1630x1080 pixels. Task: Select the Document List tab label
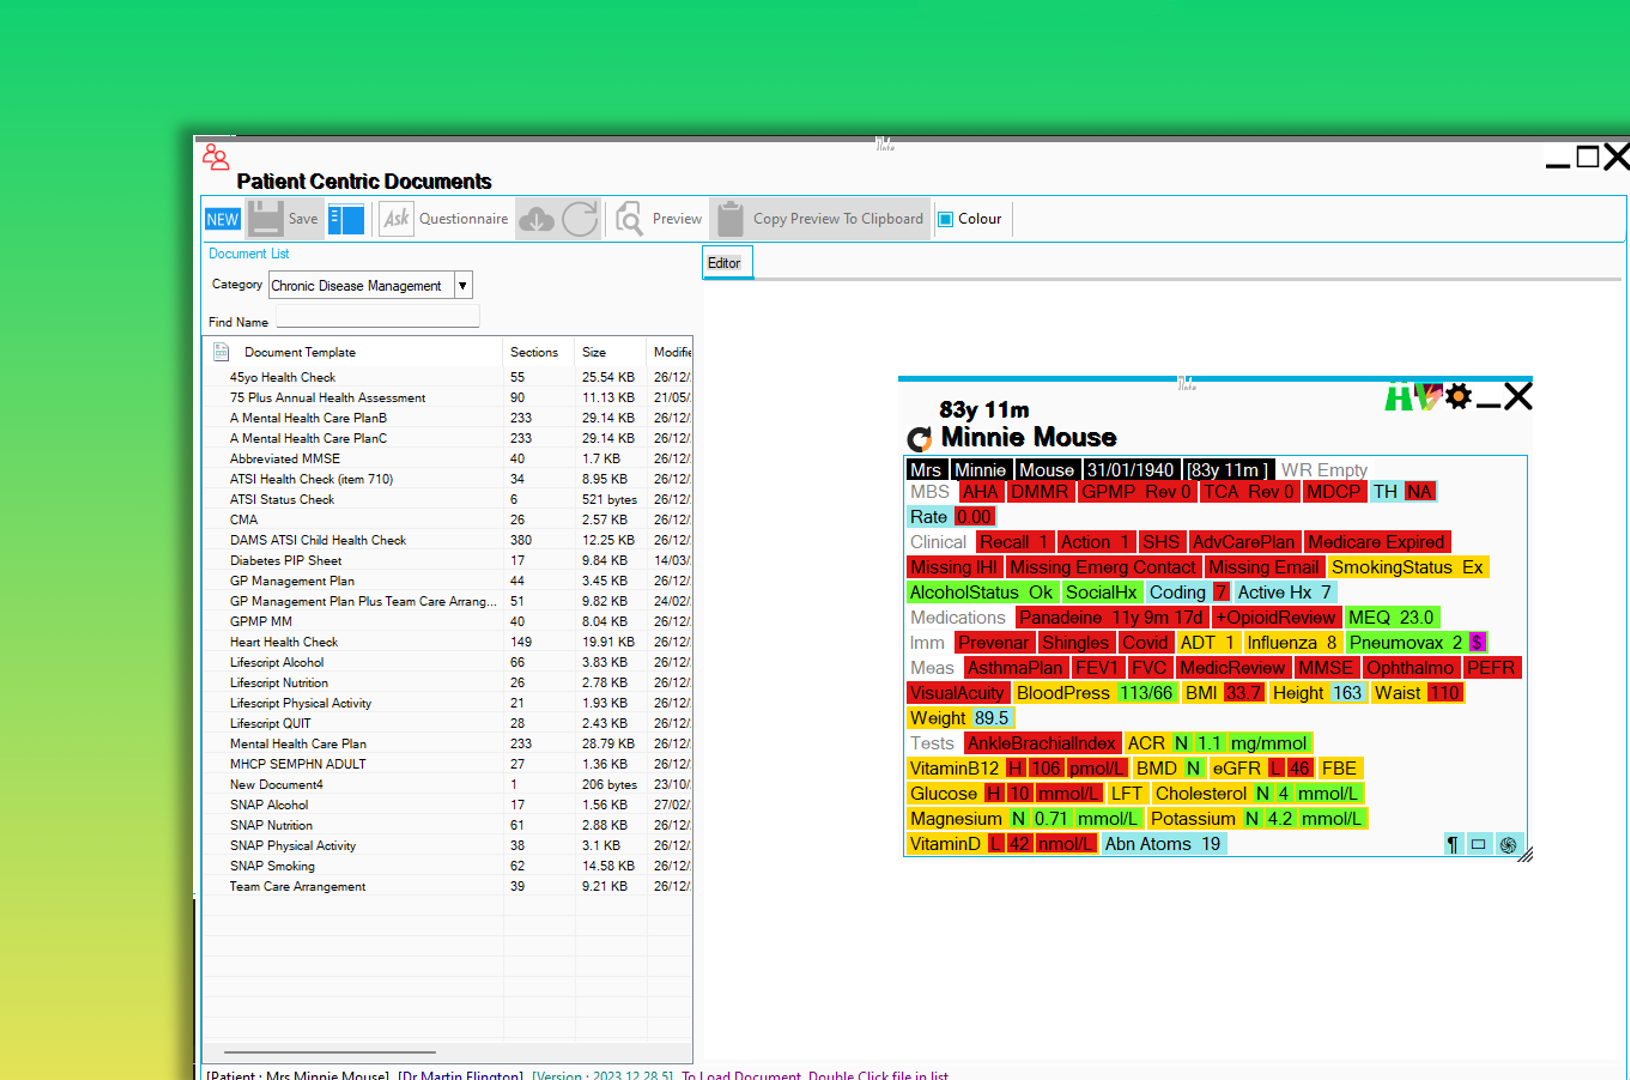[x=249, y=254]
